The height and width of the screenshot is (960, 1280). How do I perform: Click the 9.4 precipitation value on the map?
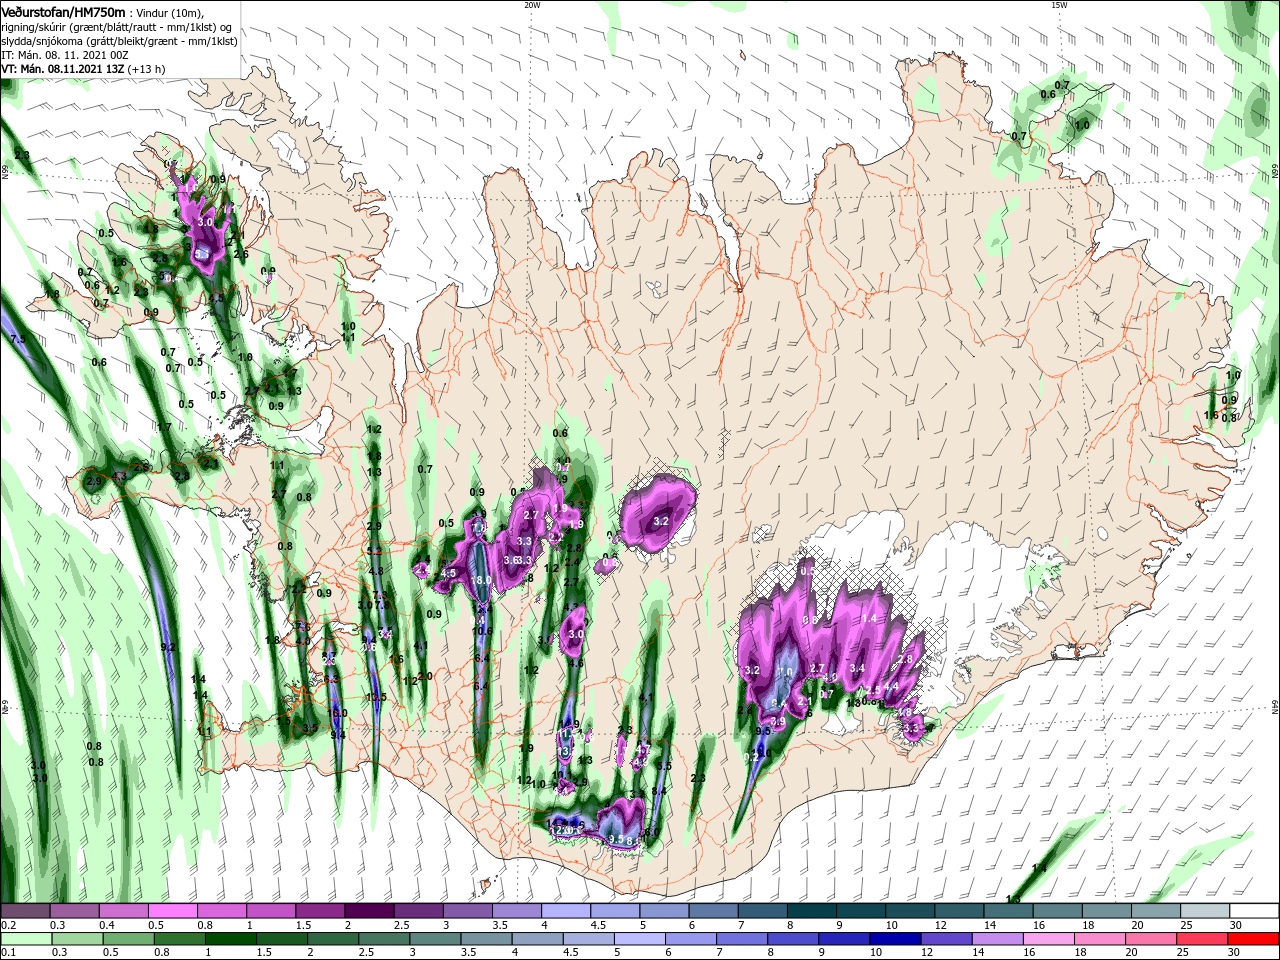[x=338, y=735]
